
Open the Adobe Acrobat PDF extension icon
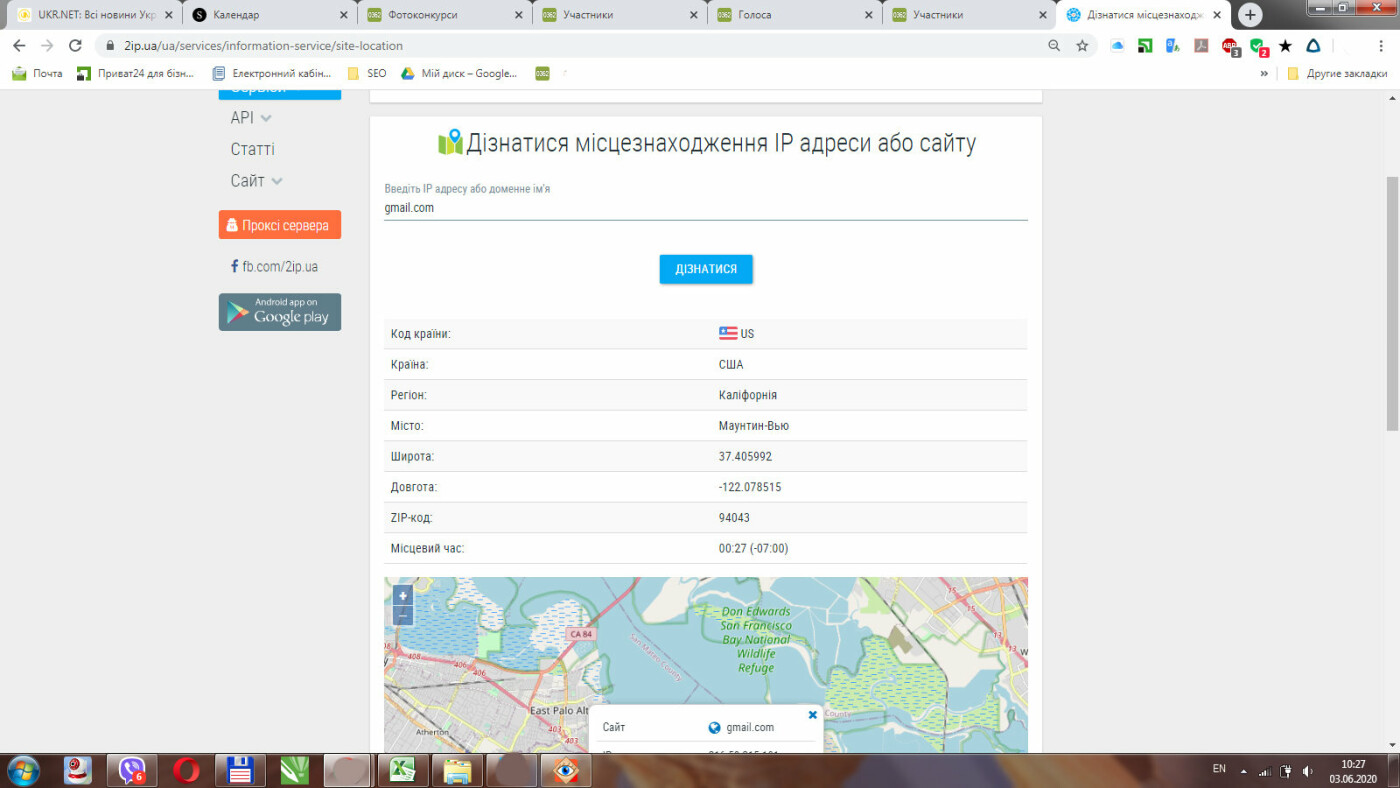point(1202,46)
